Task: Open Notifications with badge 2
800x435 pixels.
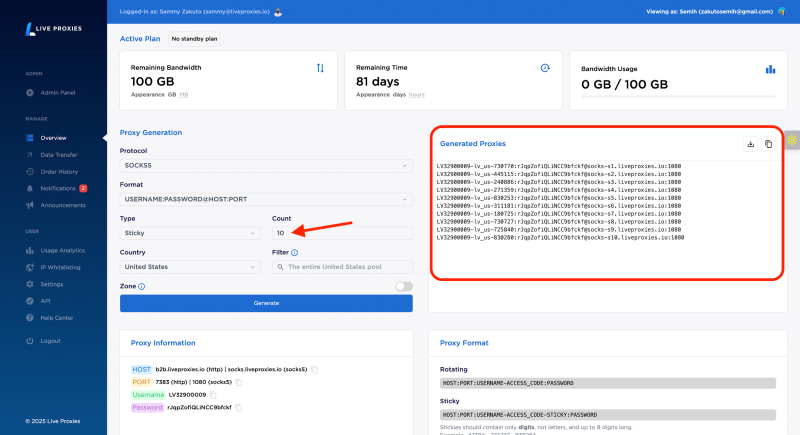Action: point(58,188)
